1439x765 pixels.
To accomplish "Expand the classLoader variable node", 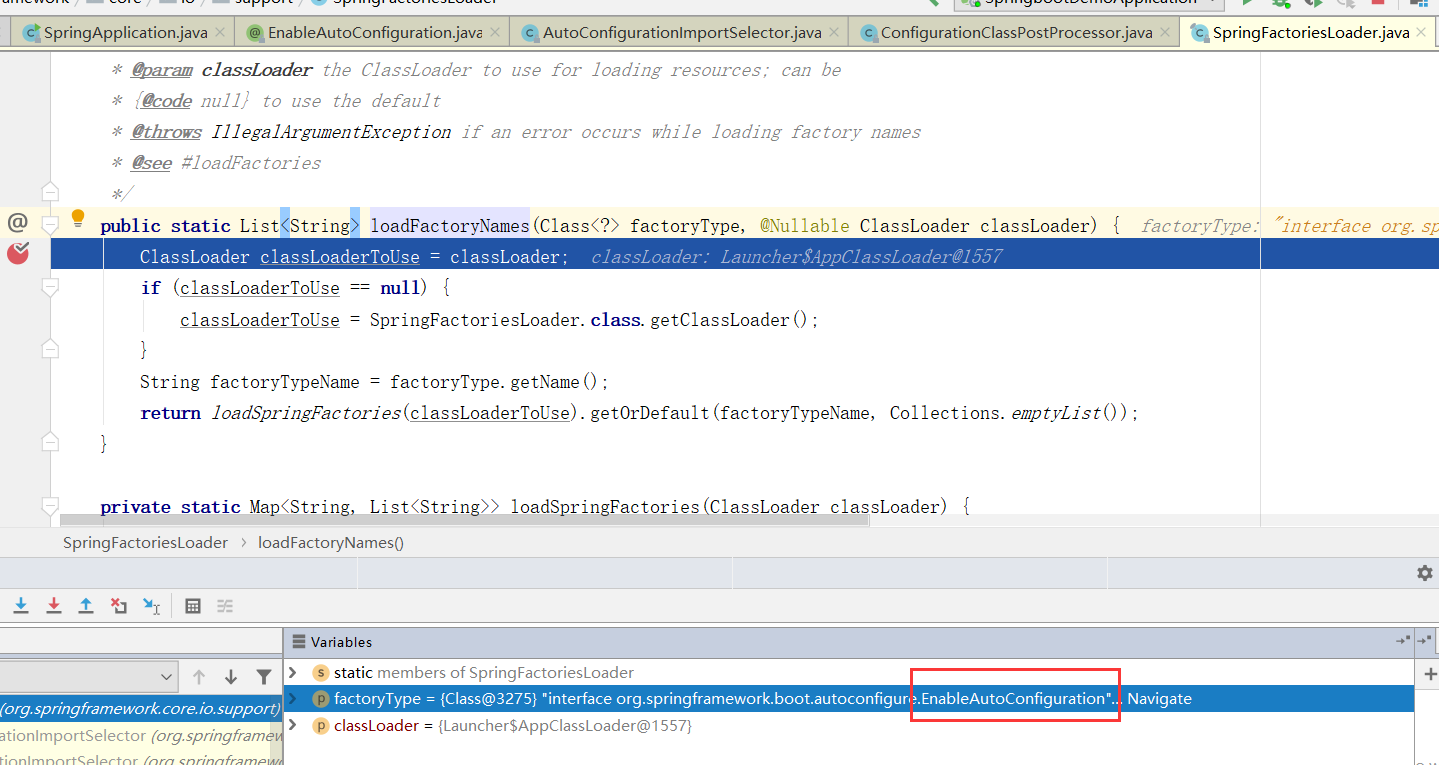I will point(294,726).
